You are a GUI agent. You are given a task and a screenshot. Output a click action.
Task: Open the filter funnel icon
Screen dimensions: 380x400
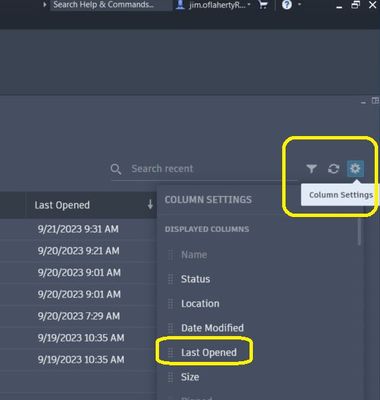tap(311, 169)
